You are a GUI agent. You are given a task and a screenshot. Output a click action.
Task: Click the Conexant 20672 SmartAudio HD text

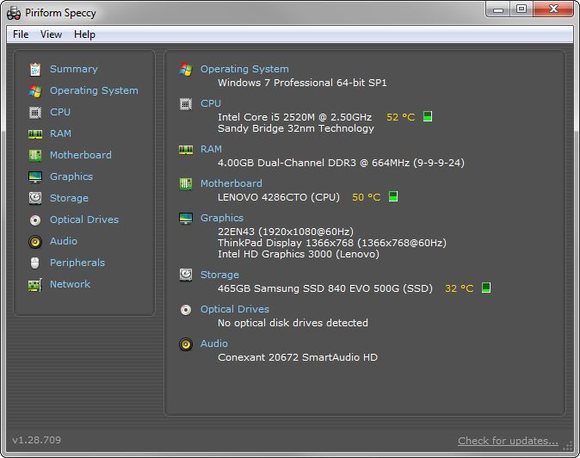tap(298, 357)
